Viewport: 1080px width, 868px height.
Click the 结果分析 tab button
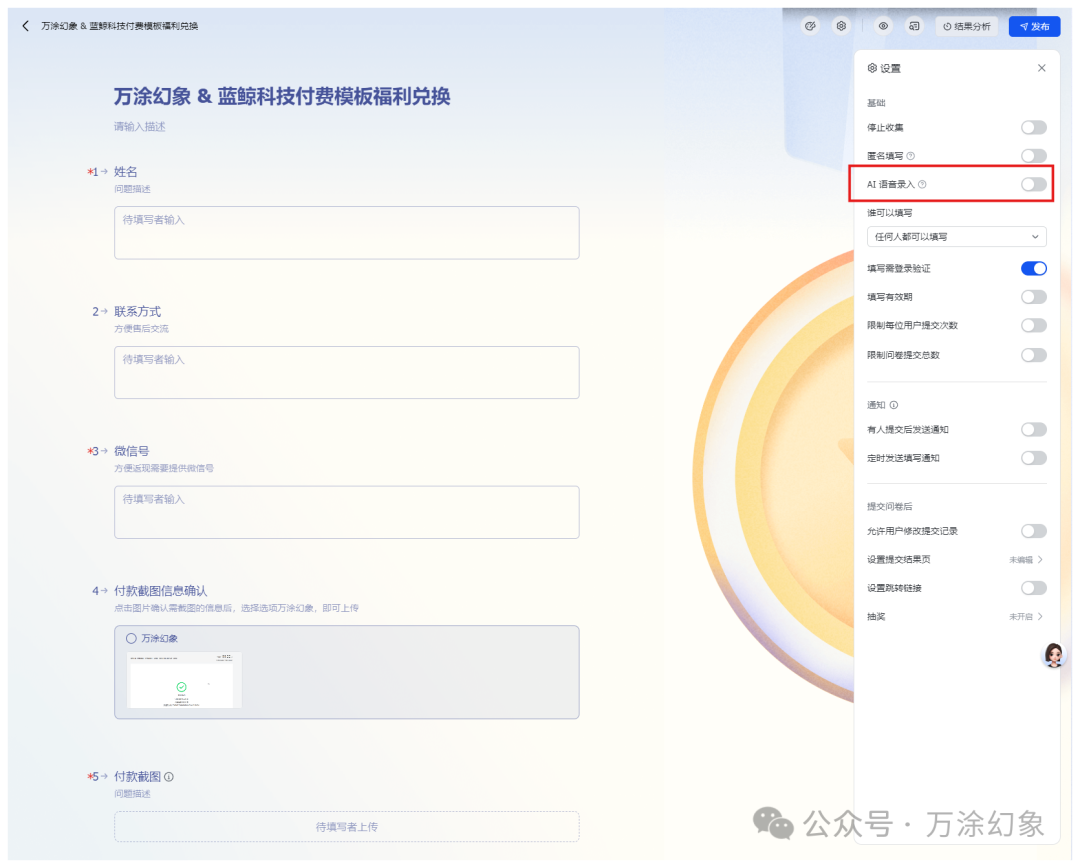[968, 27]
